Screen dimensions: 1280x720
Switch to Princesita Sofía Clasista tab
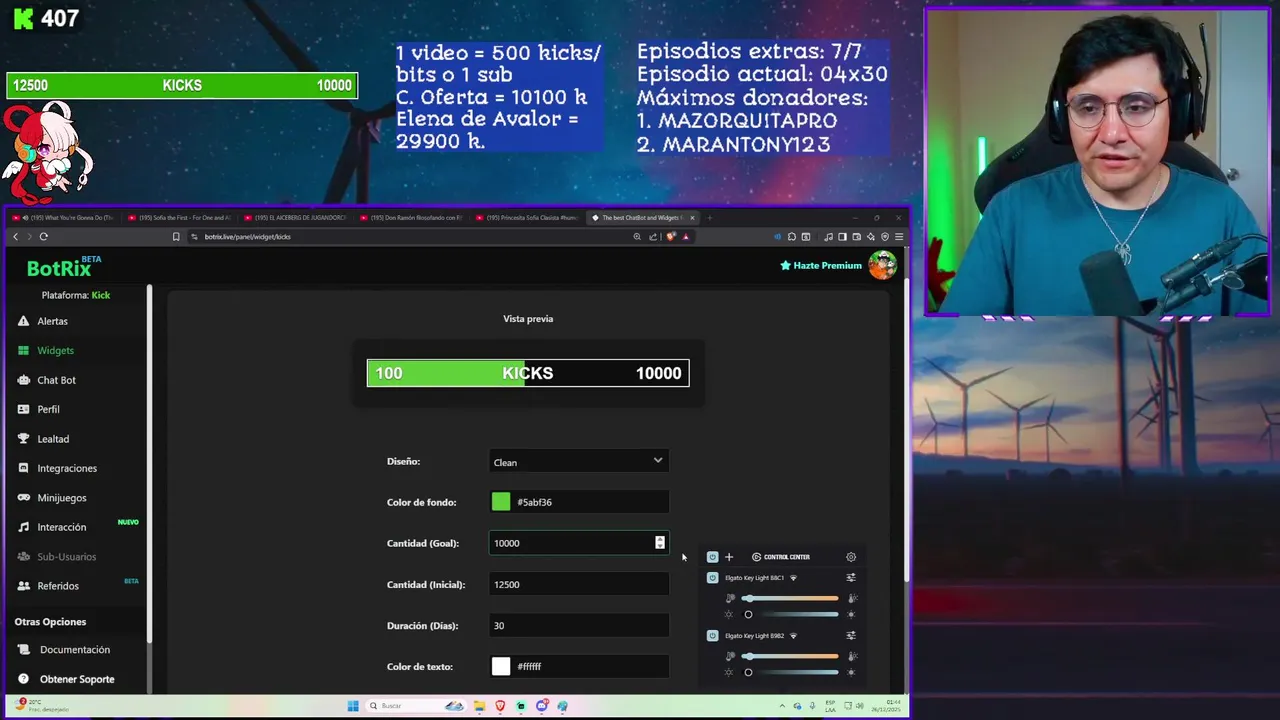(527, 218)
